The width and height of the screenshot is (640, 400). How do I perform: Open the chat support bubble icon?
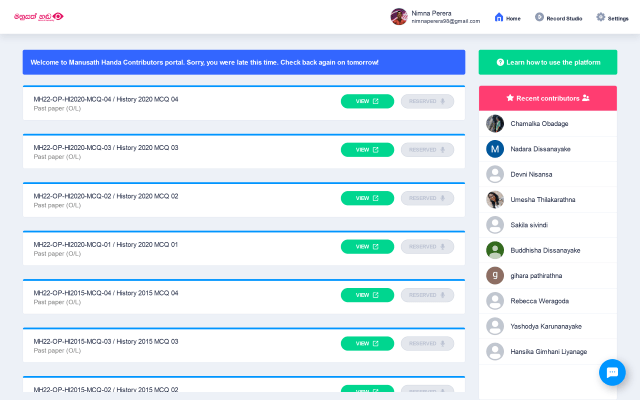tap(612, 372)
